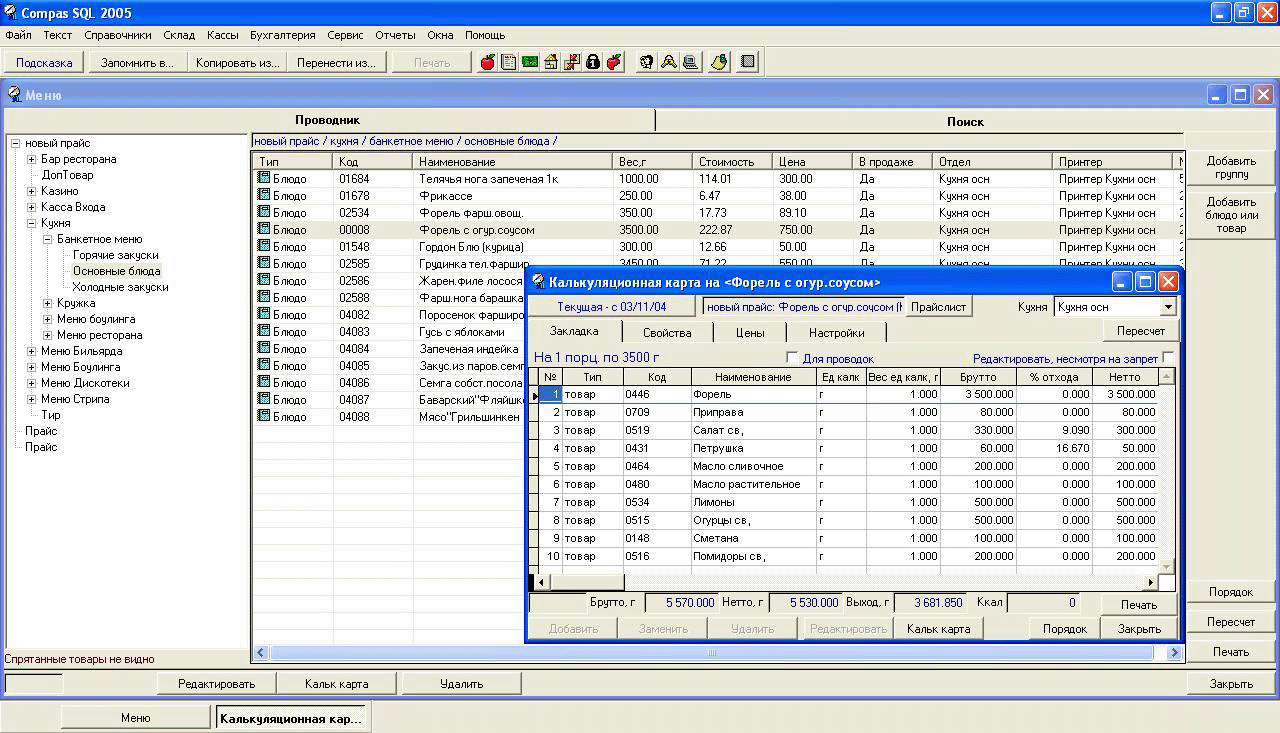
Task: Select the Огурцы св, ingredient row
Action: click(850, 520)
